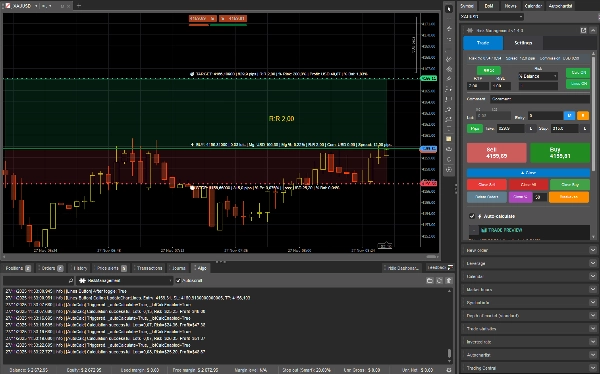Click the green target price marker on chart axis
600x374 pixels.
[429, 78]
